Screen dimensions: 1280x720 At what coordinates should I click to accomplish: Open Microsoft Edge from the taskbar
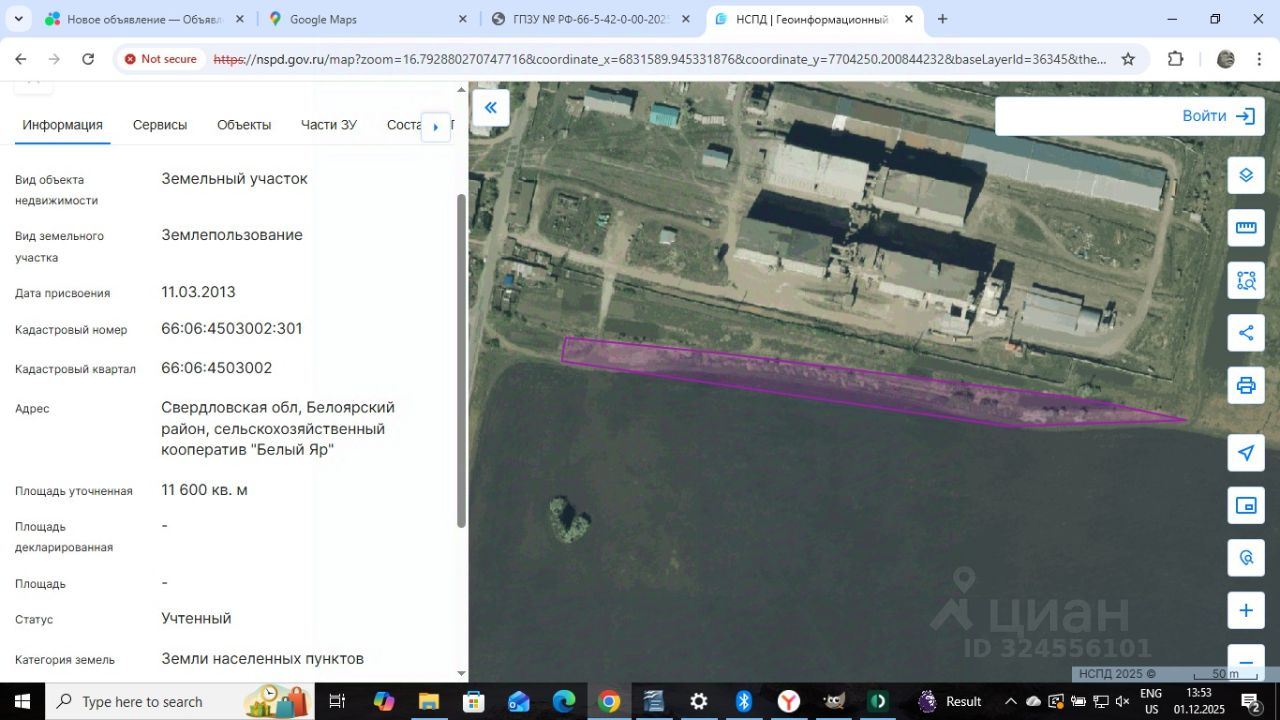tap(564, 701)
